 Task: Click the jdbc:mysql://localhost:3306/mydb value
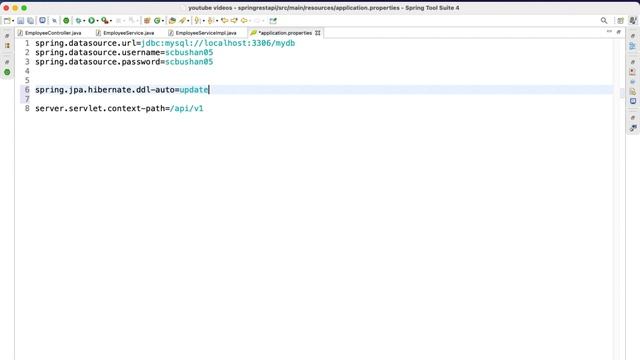click(x=218, y=43)
